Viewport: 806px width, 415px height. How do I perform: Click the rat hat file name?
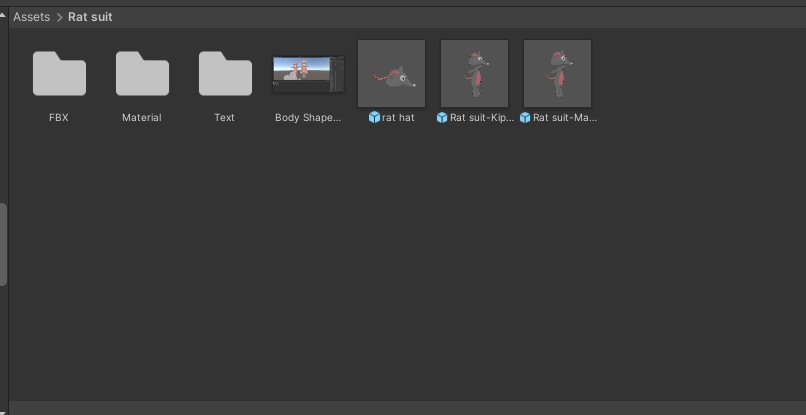tap(398, 118)
